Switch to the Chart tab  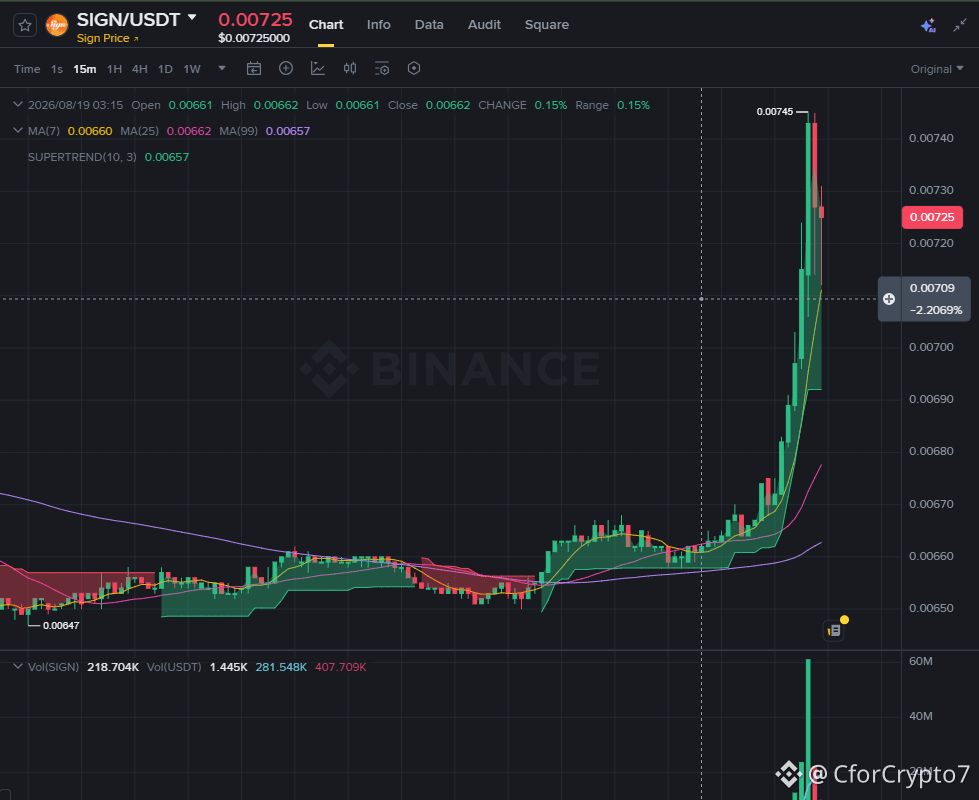[x=326, y=24]
